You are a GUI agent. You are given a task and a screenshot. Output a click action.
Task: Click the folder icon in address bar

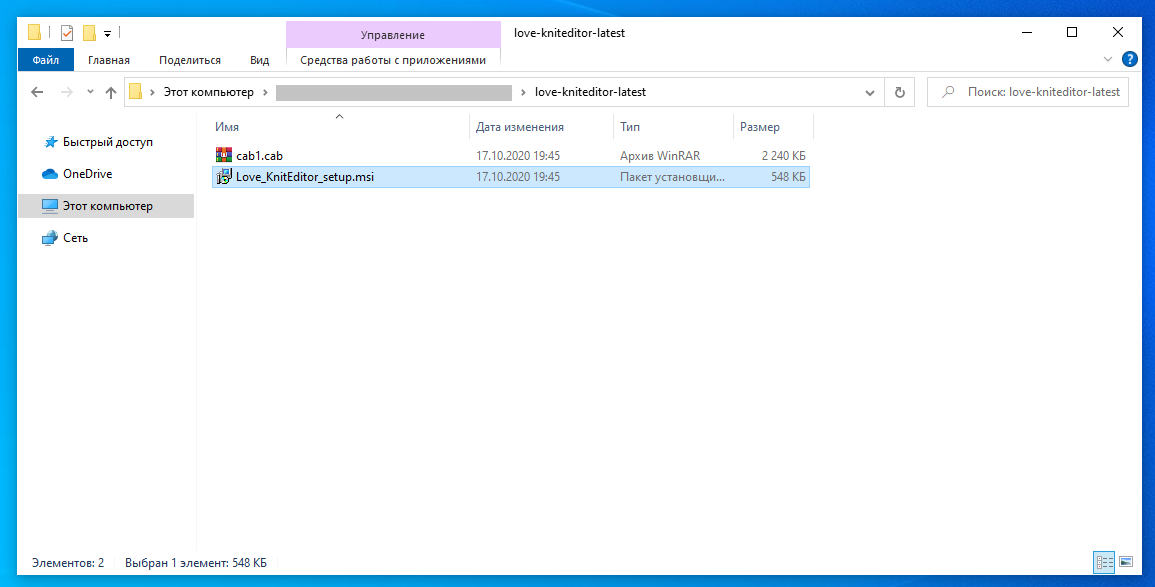point(136,92)
